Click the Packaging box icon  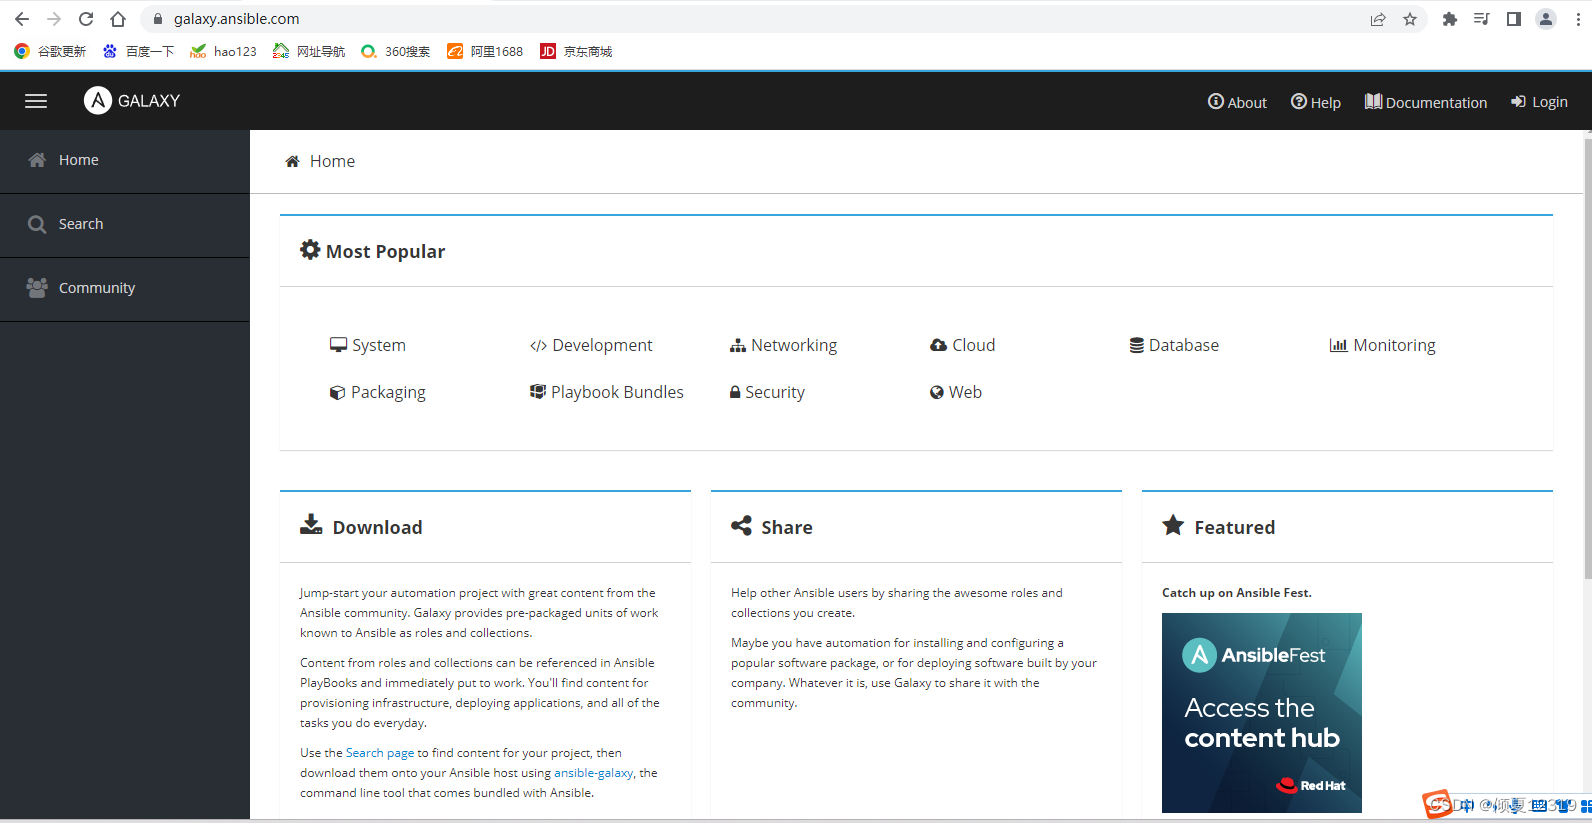(337, 393)
